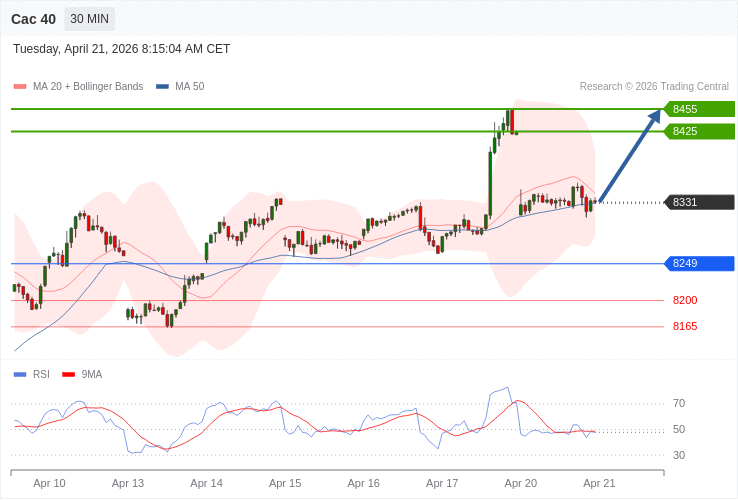Click the Apr 13 date axis label
The width and height of the screenshot is (738, 500).
(x=128, y=483)
